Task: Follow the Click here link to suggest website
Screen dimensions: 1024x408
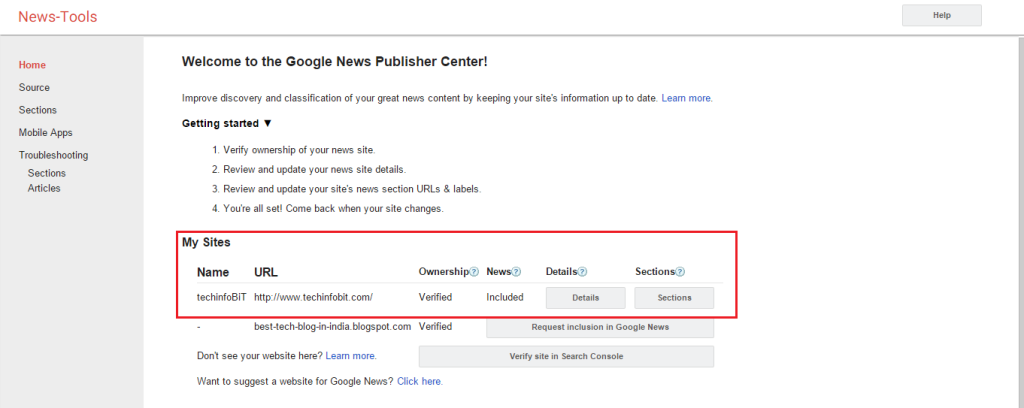Action: pos(419,381)
